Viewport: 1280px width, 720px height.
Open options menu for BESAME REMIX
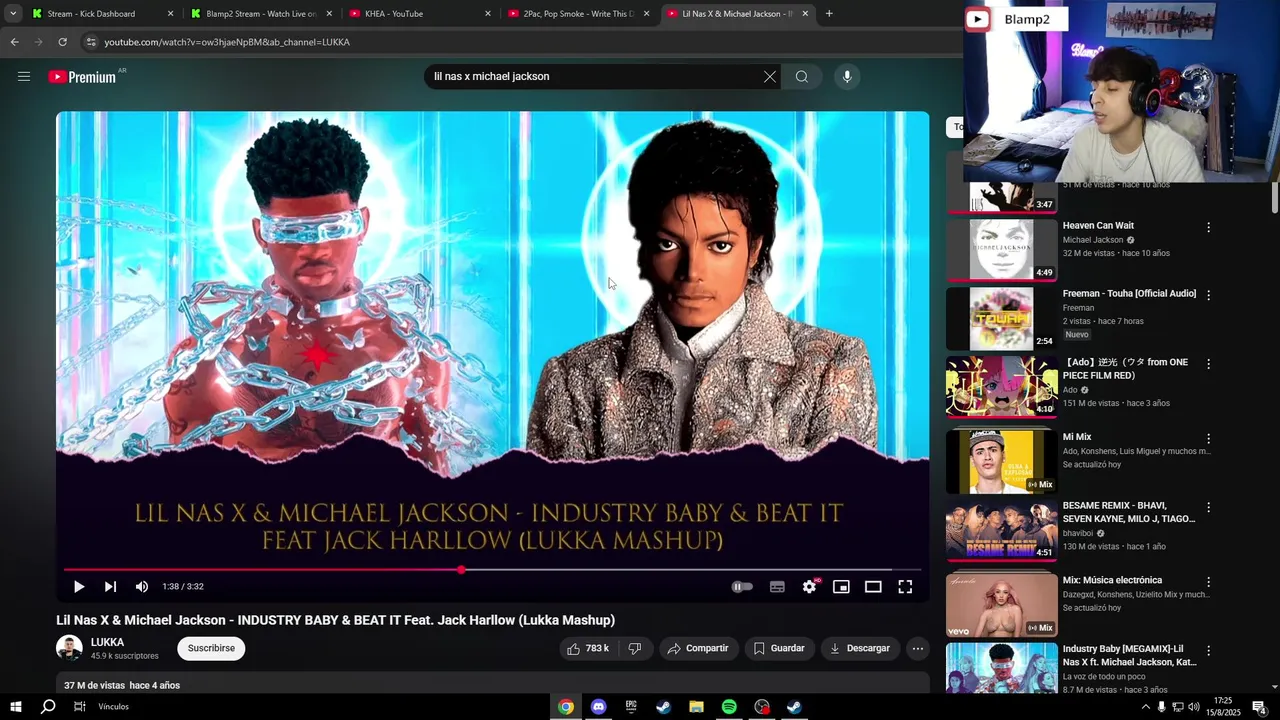pyautogui.click(x=1208, y=507)
